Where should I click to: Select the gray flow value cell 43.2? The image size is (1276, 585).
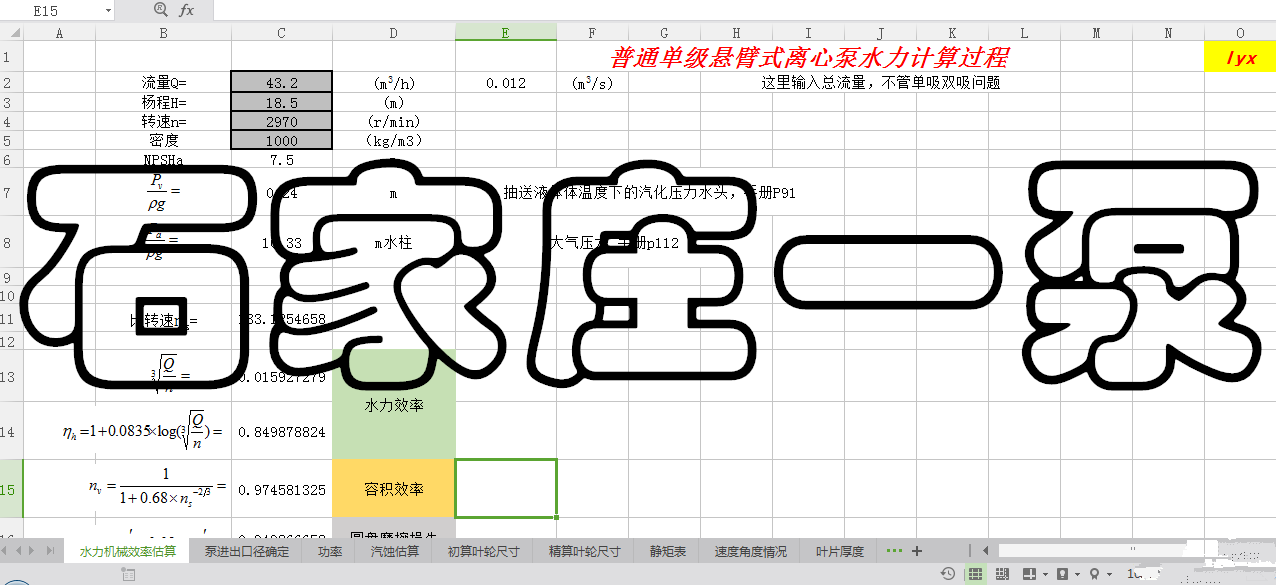tap(281, 83)
